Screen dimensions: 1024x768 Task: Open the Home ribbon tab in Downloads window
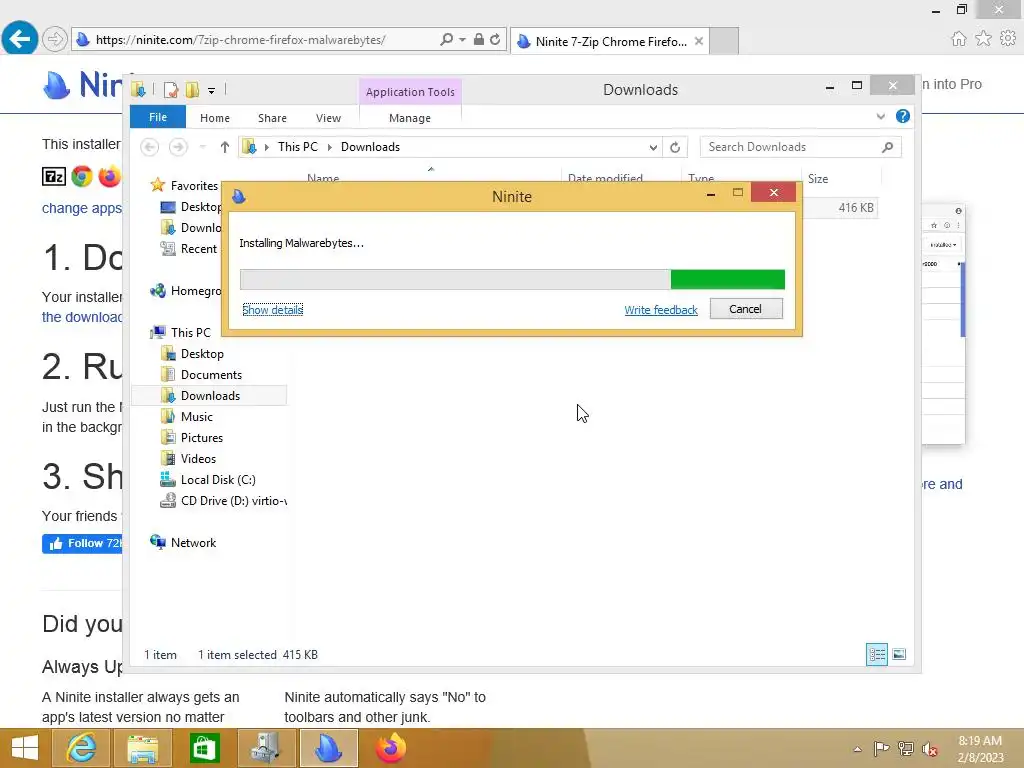point(215,118)
